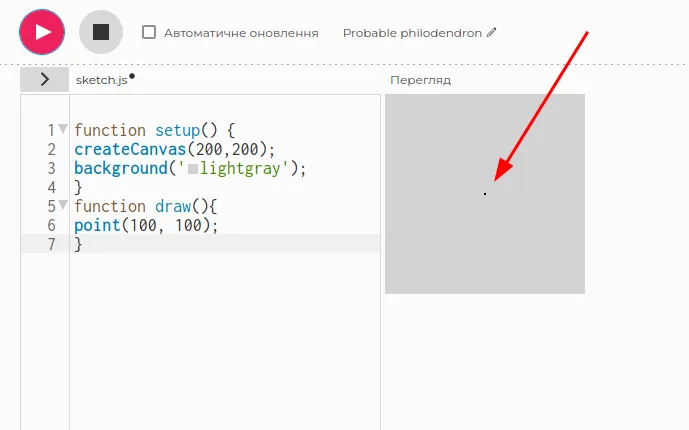Select line number 6 in the gutter
Image resolution: width=689 pixels, height=430 pixels.
coord(51,225)
